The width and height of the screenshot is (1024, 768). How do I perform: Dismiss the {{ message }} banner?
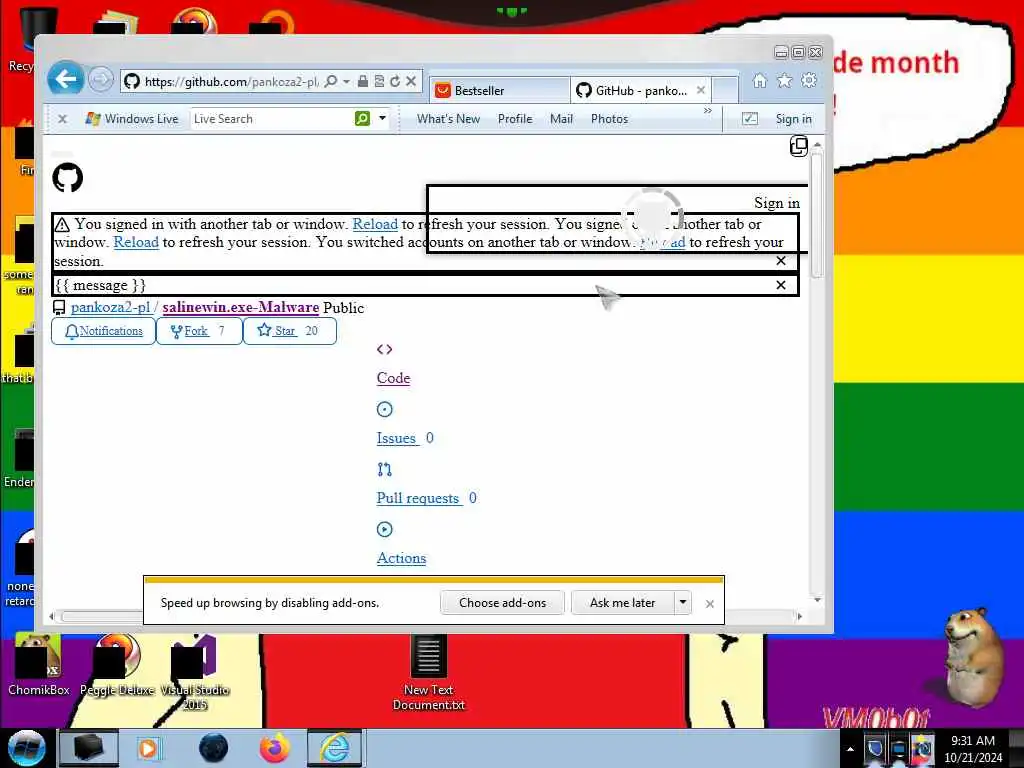click(x=780, y=285)
